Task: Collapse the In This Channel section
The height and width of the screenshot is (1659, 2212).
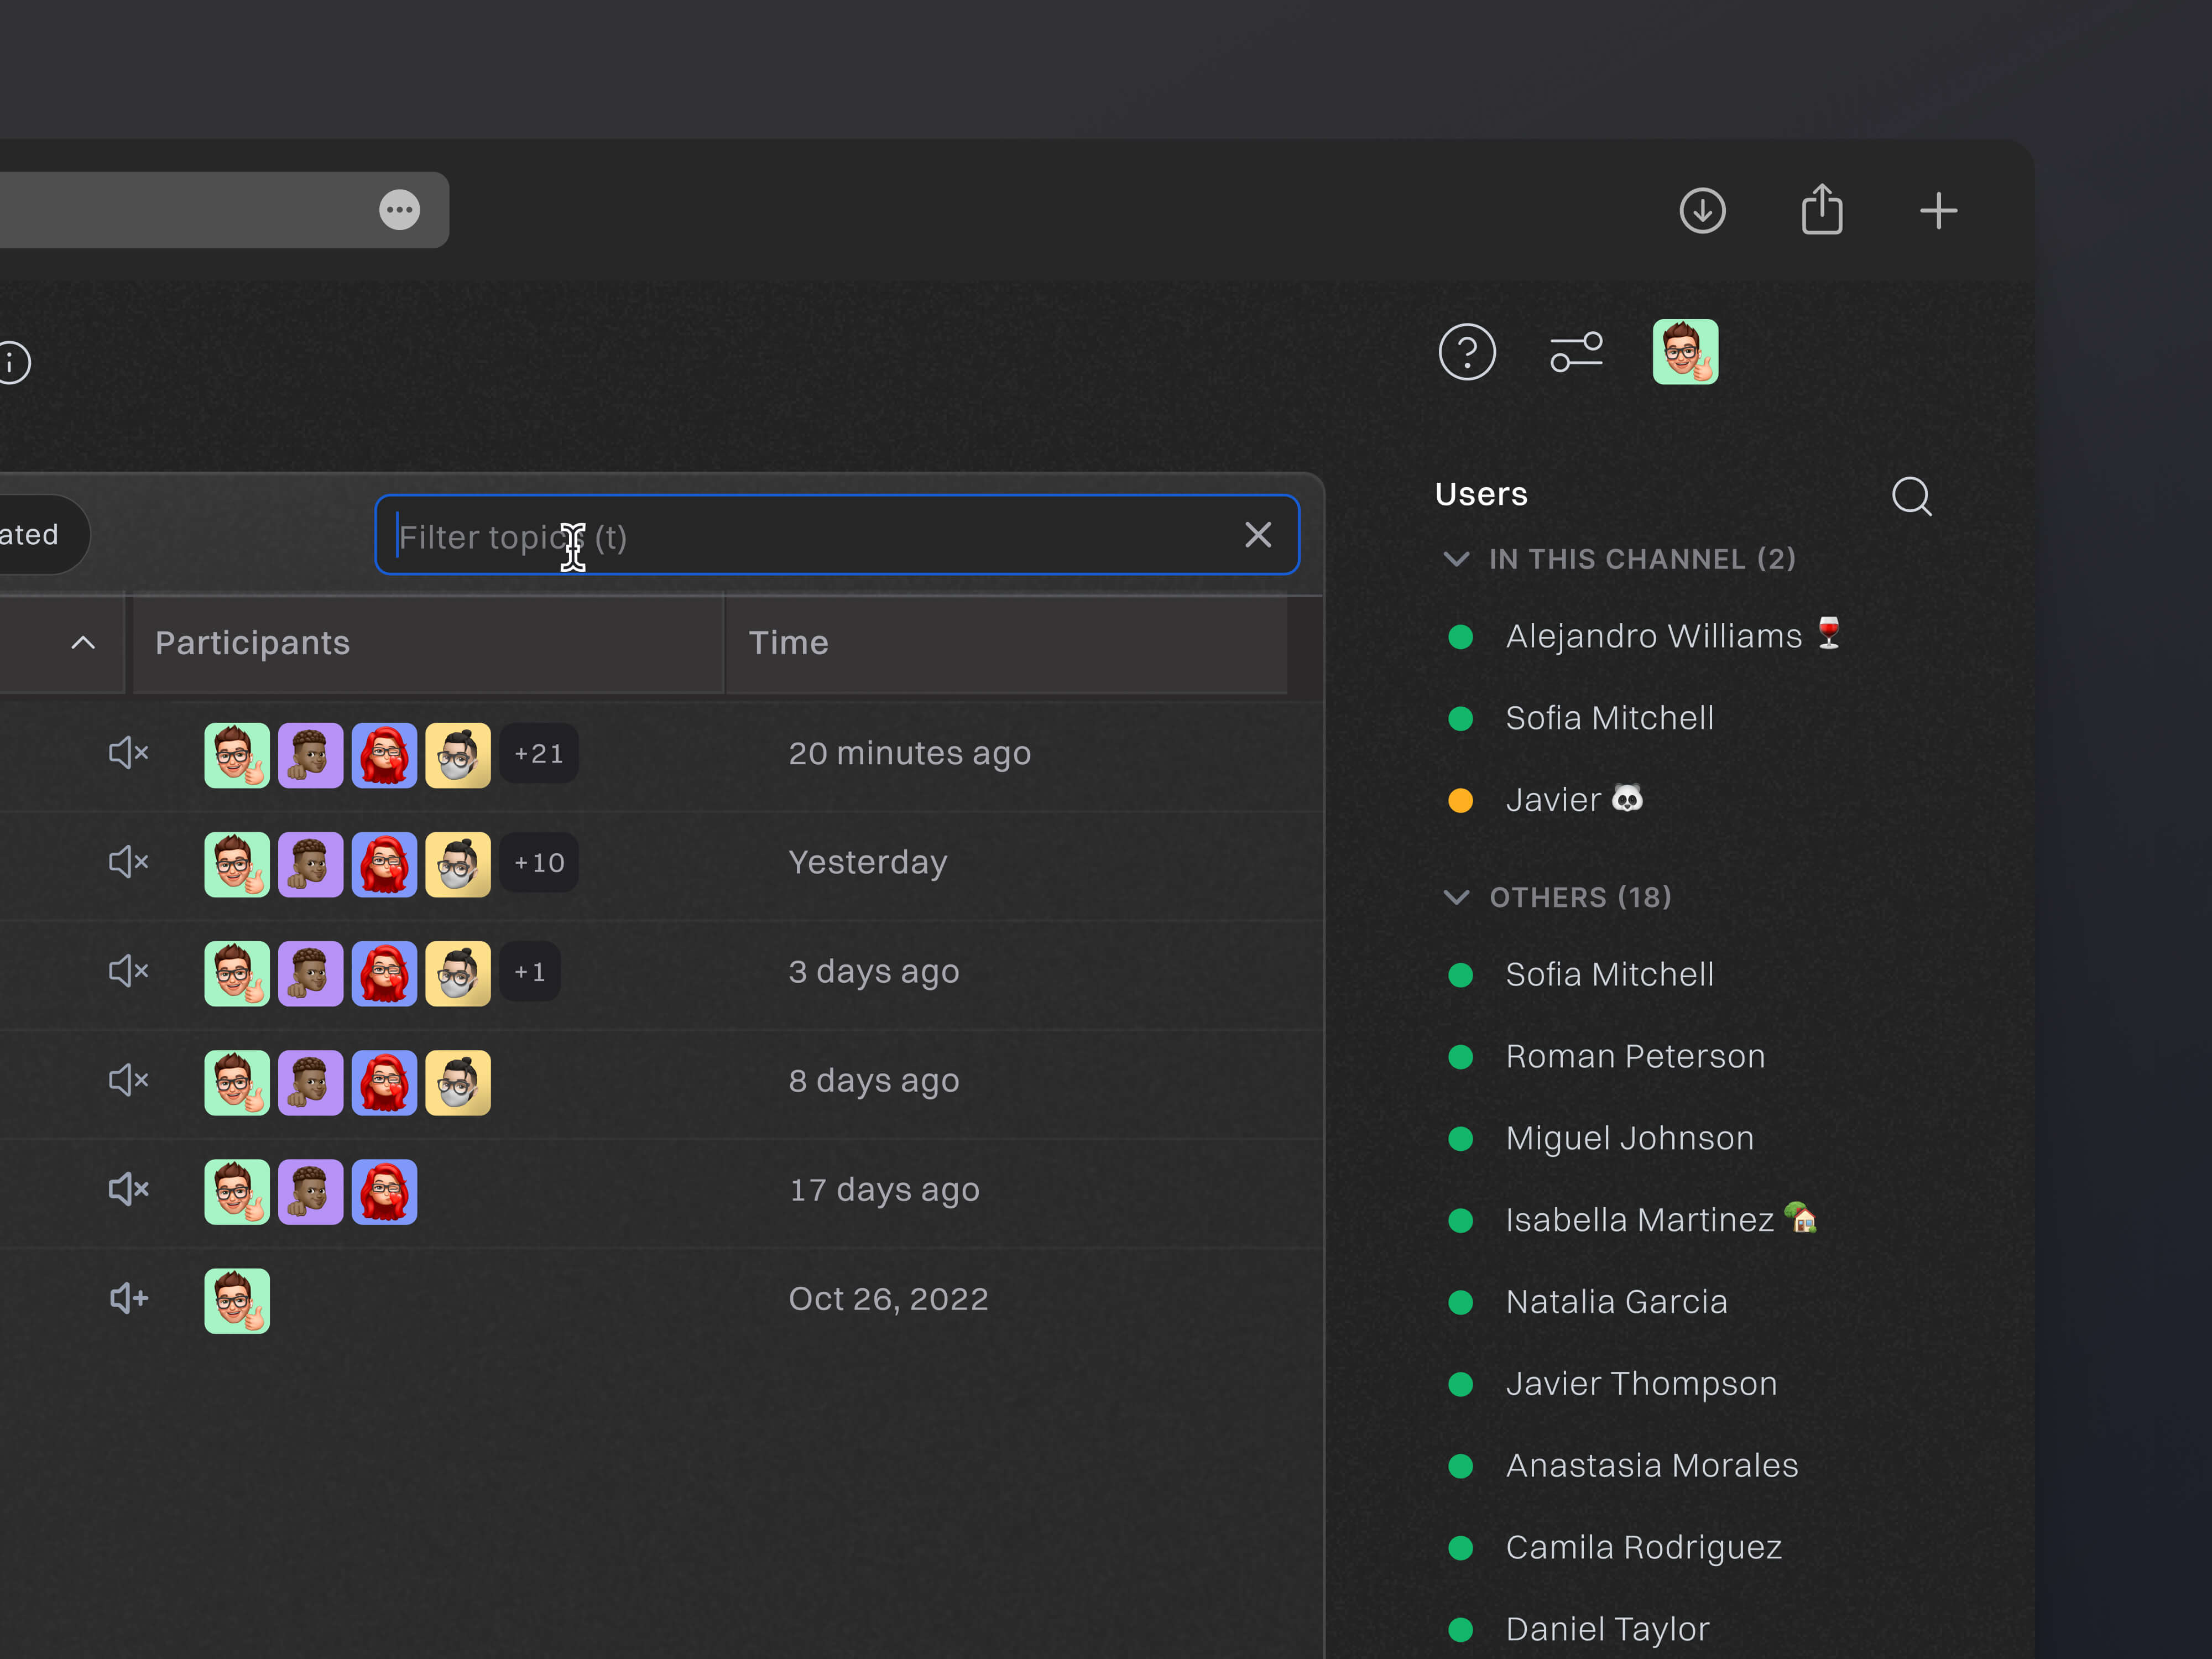Action: click(x=1457, y=559)
